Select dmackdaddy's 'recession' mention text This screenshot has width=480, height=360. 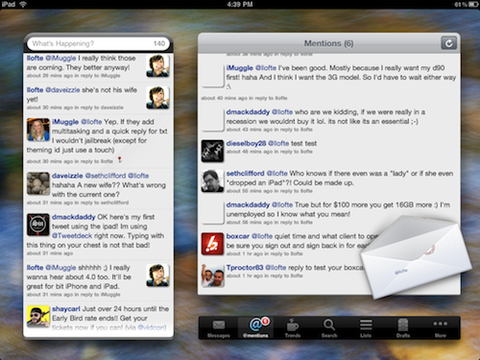pos(326,117)
